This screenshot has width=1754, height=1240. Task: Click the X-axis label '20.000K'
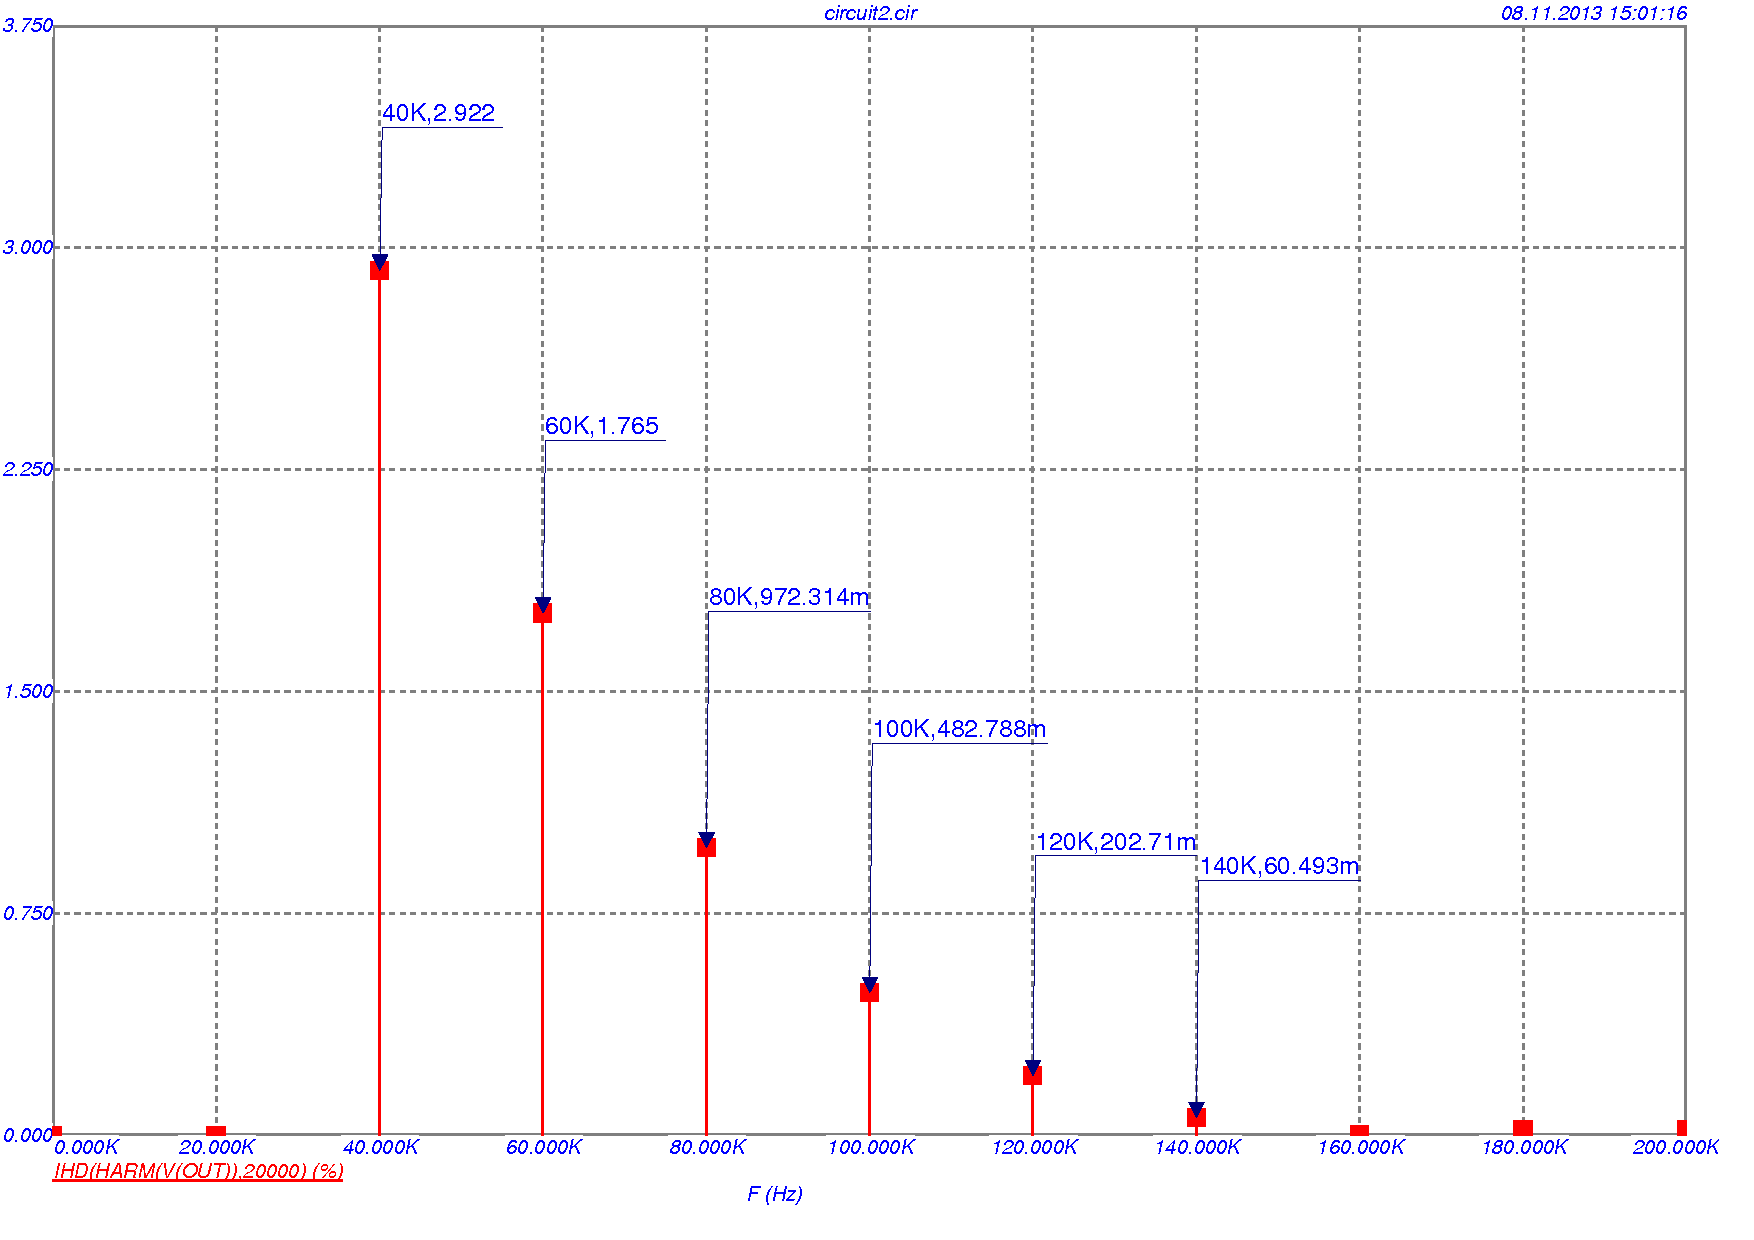click(x=217, y=1148)
